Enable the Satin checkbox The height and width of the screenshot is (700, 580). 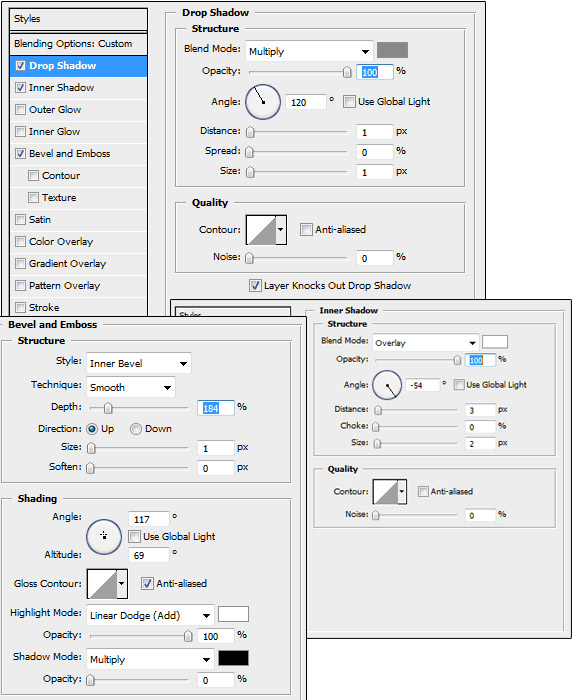click(21, 219)
